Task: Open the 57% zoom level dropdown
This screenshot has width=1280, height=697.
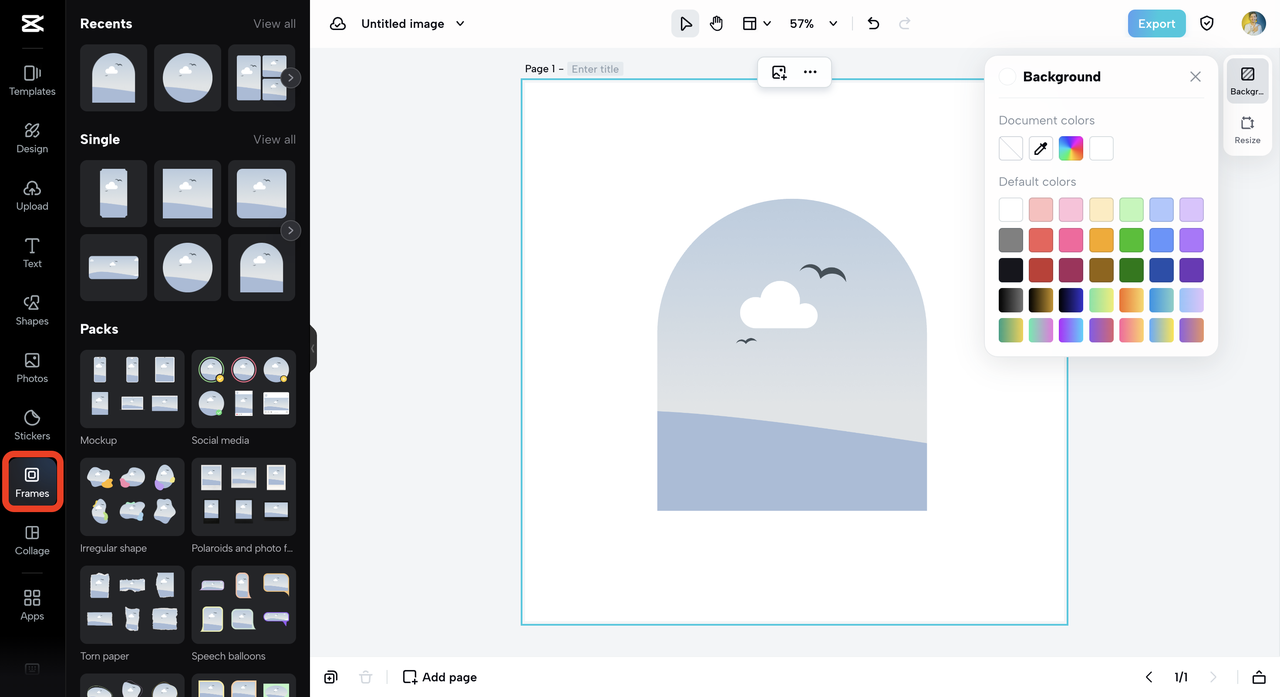Action: pyautogui.click(x=813, y=24)
